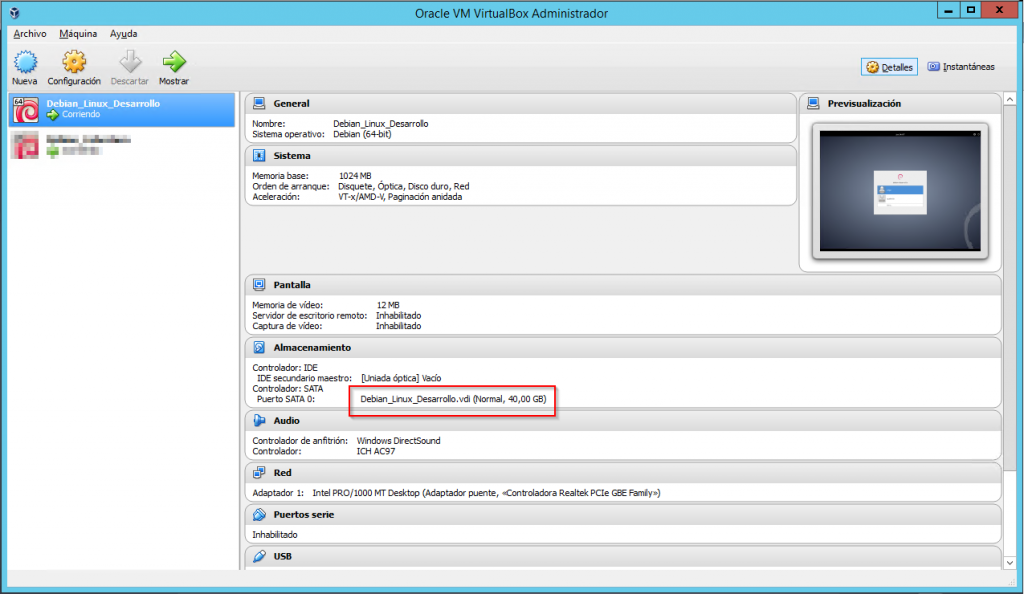Click the Audio speaker icon
1024x594 pixels.
pyautogui.click(x=259, y=420)
